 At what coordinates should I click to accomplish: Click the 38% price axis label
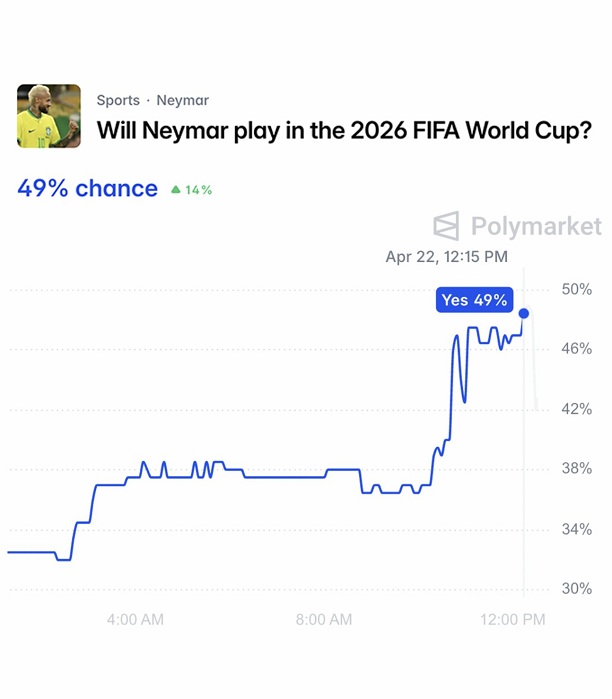[576, 469]
